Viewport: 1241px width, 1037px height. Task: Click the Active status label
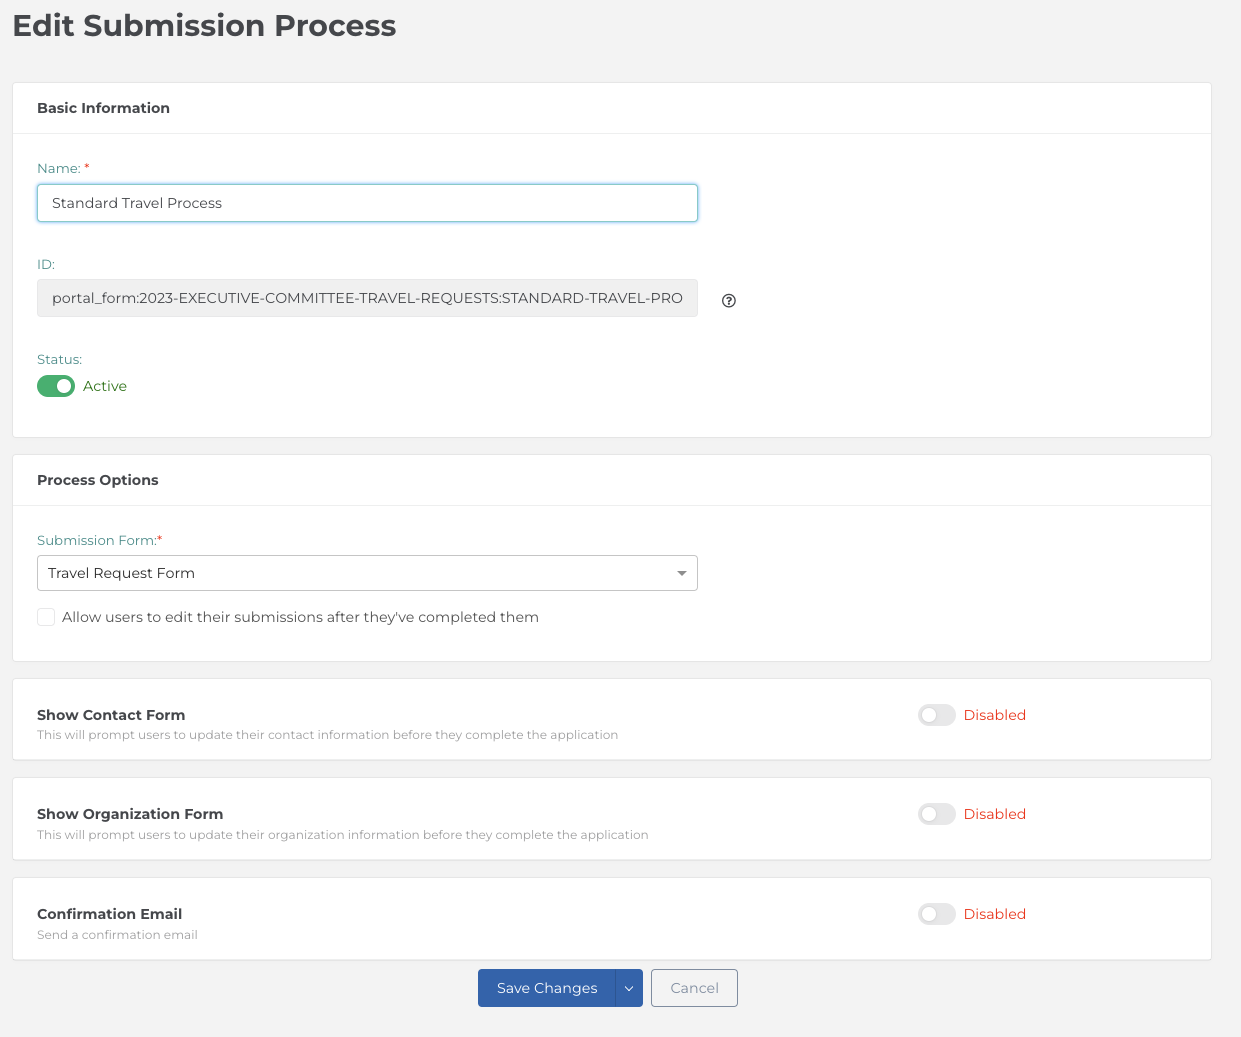pos(105,386)
